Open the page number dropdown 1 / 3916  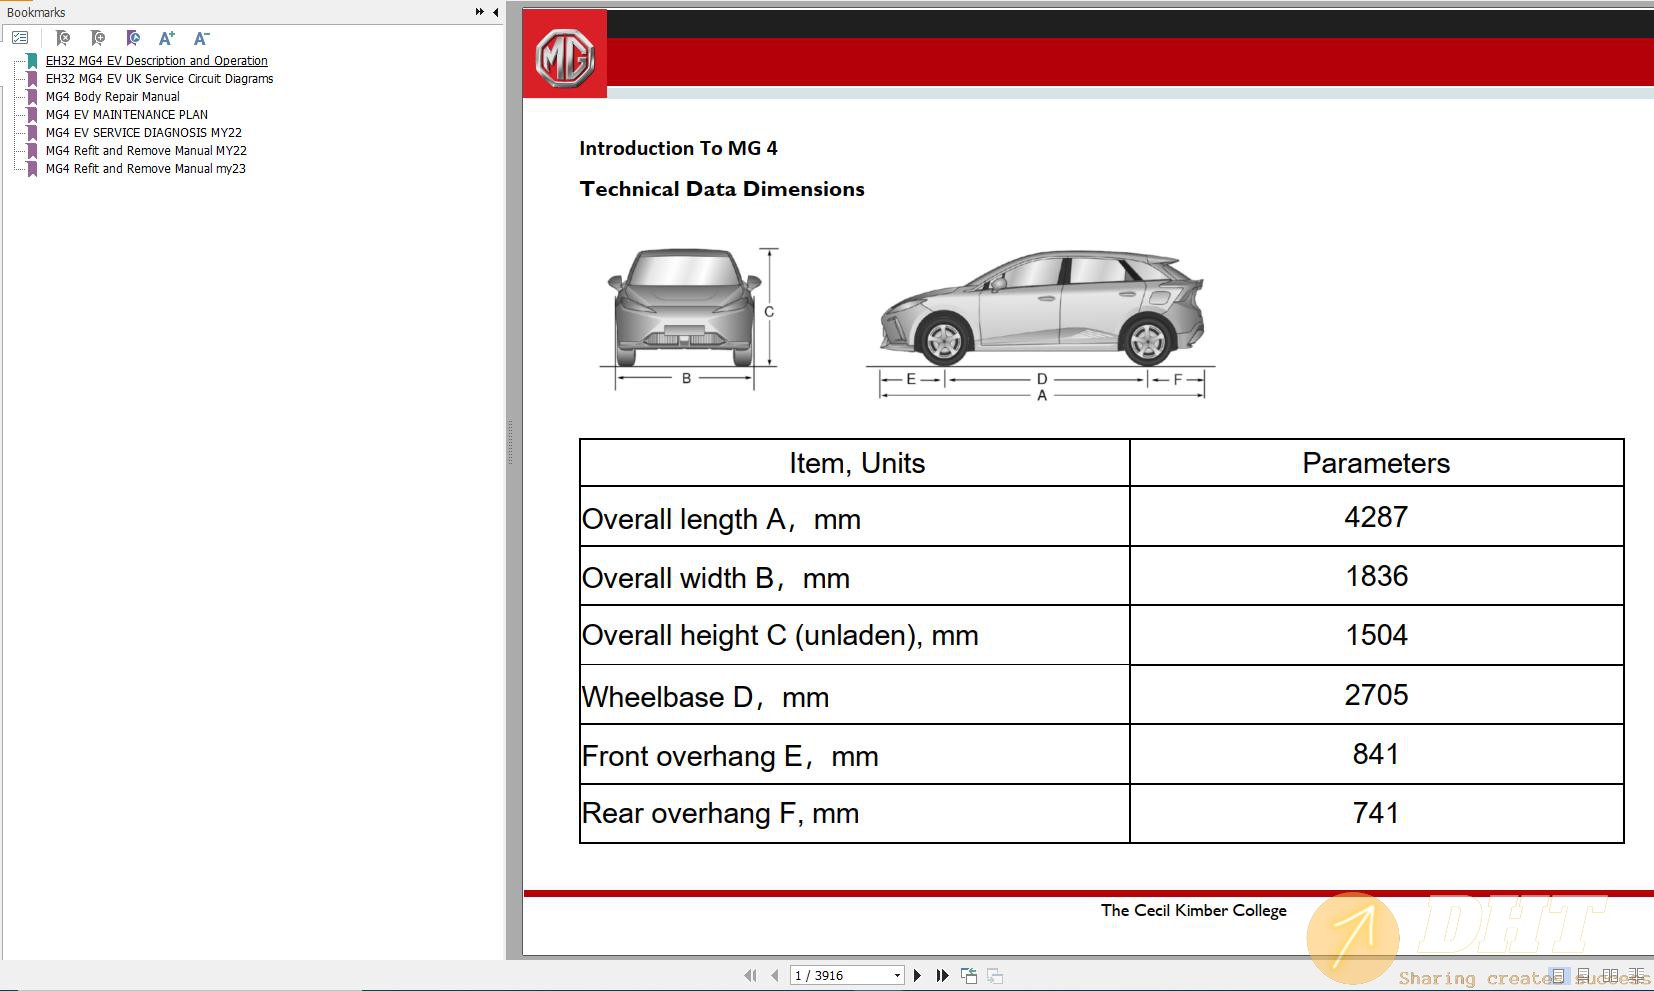click(x=897, y=975)
